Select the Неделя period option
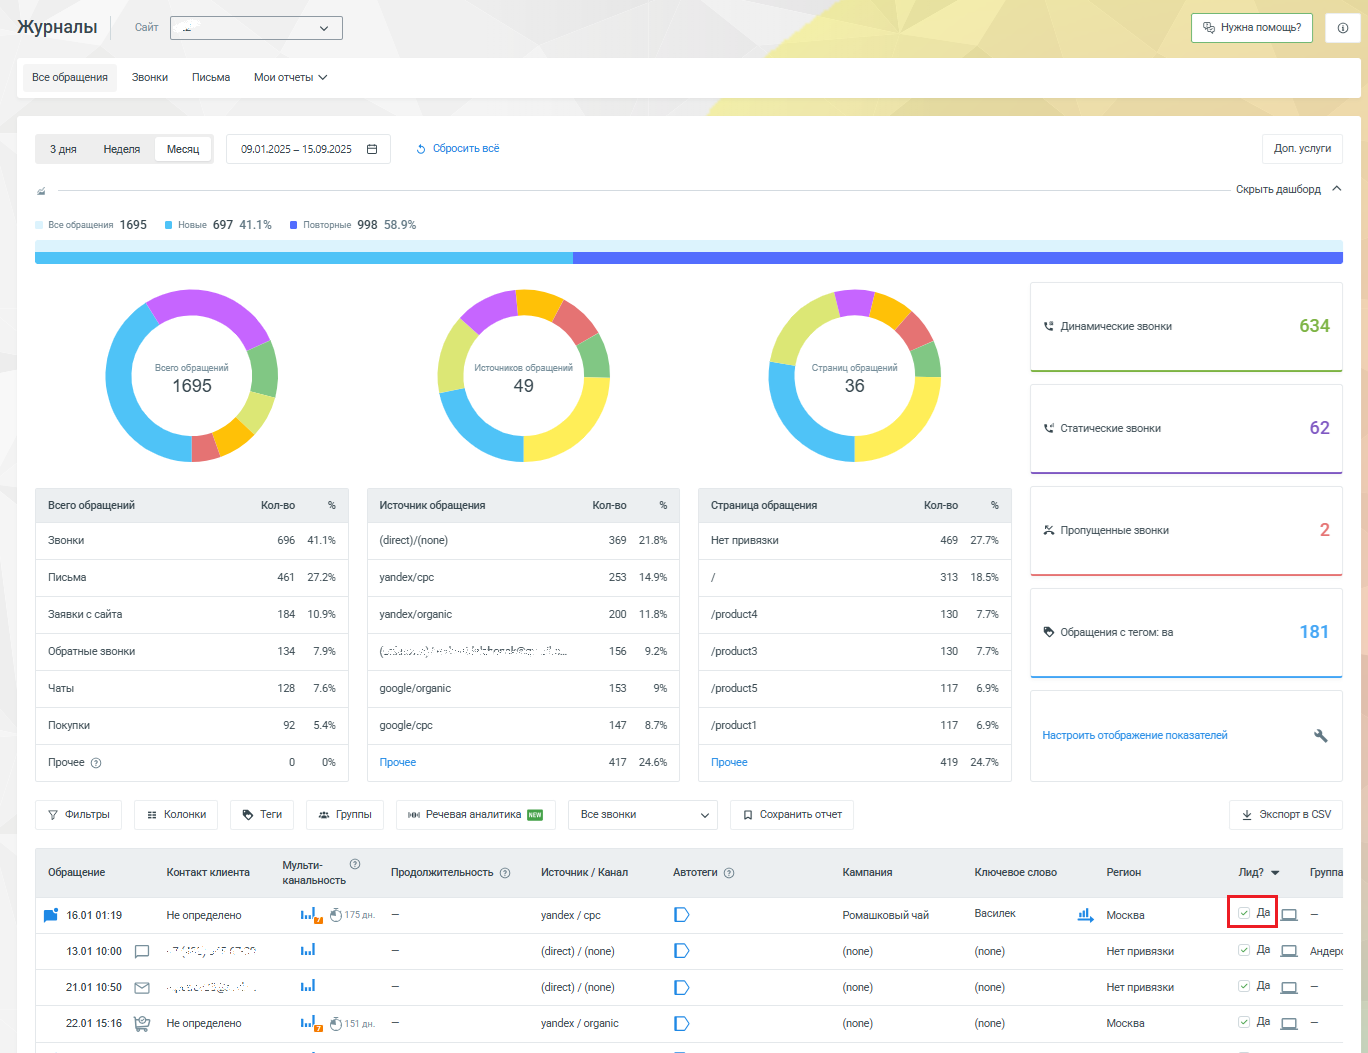 pos(122,149)
